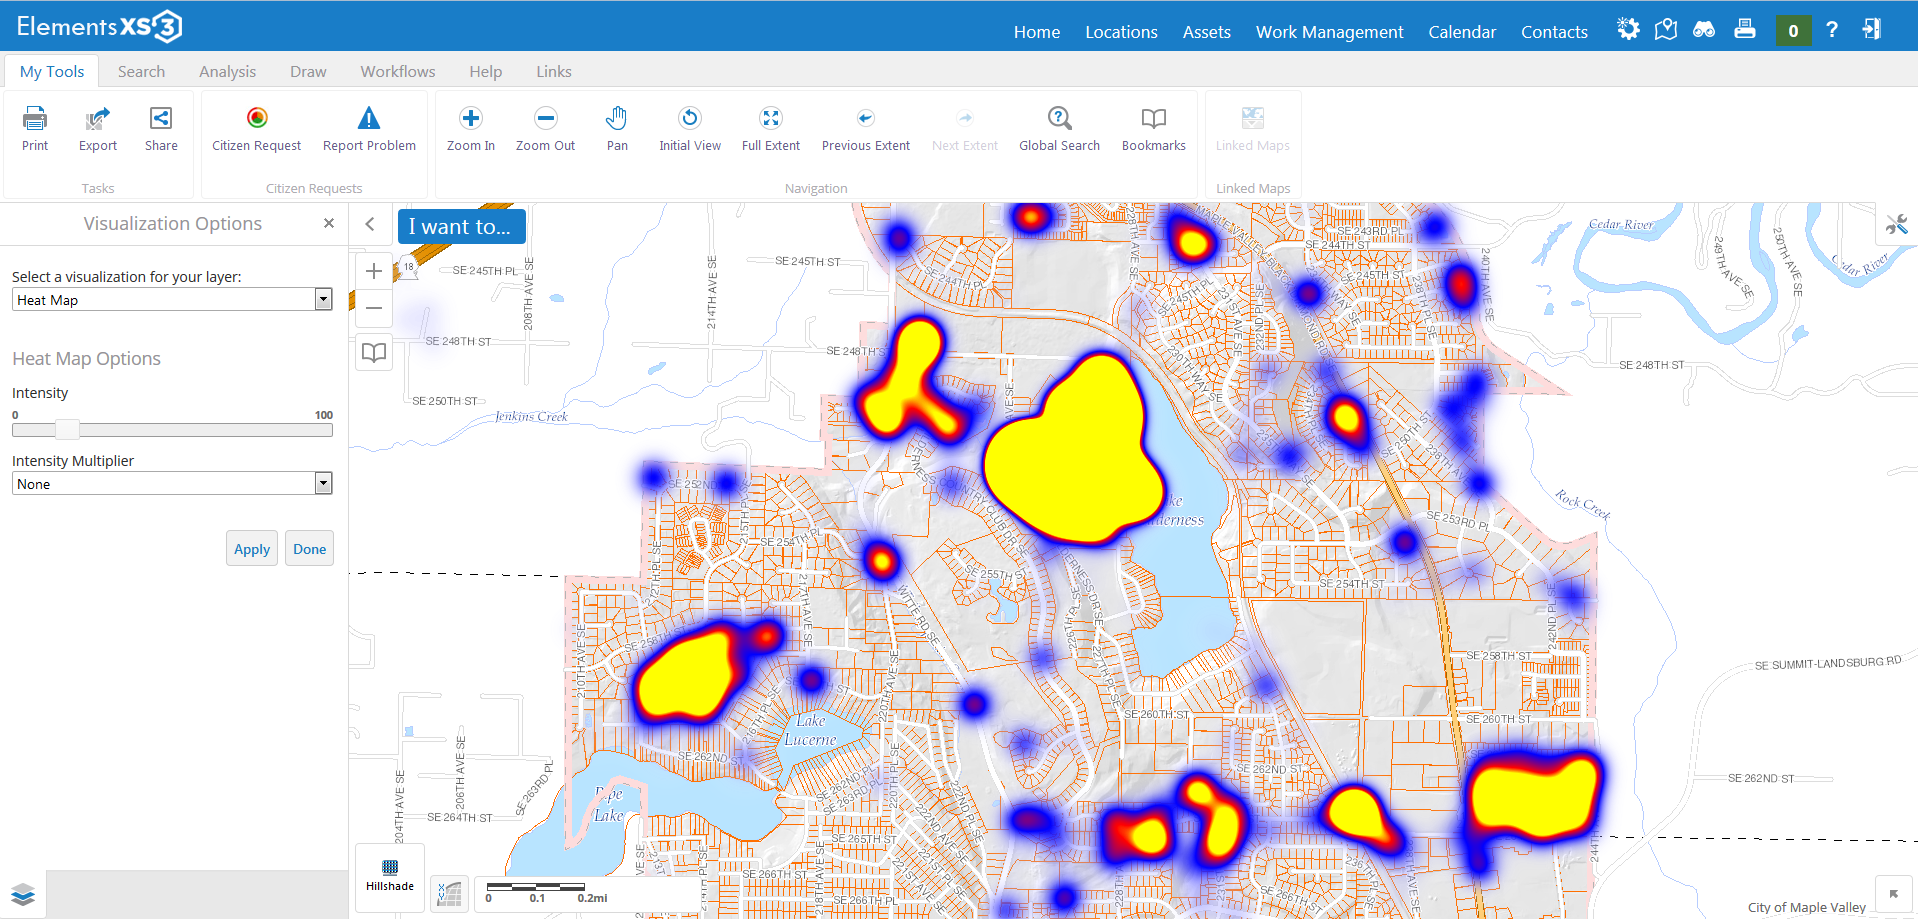Click the map thumbnail next to Hillshade
The image size is (1918, 920).
pyautogui.click(x=450, y=893)
